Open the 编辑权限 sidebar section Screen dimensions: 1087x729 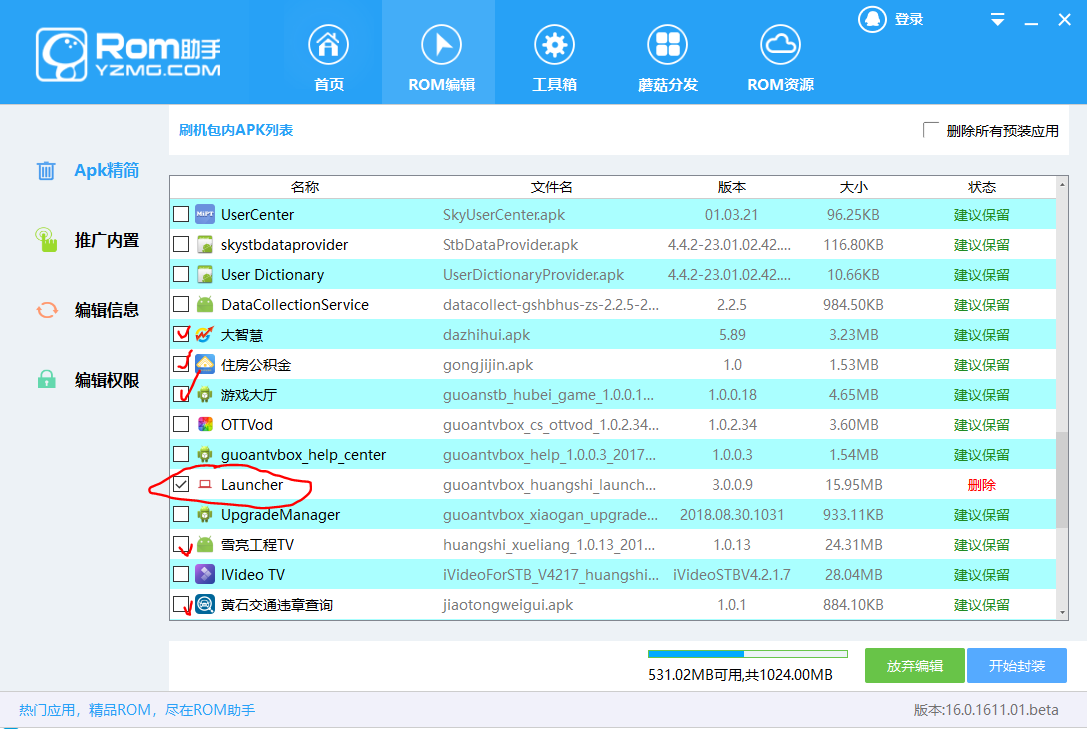point(88,380)
